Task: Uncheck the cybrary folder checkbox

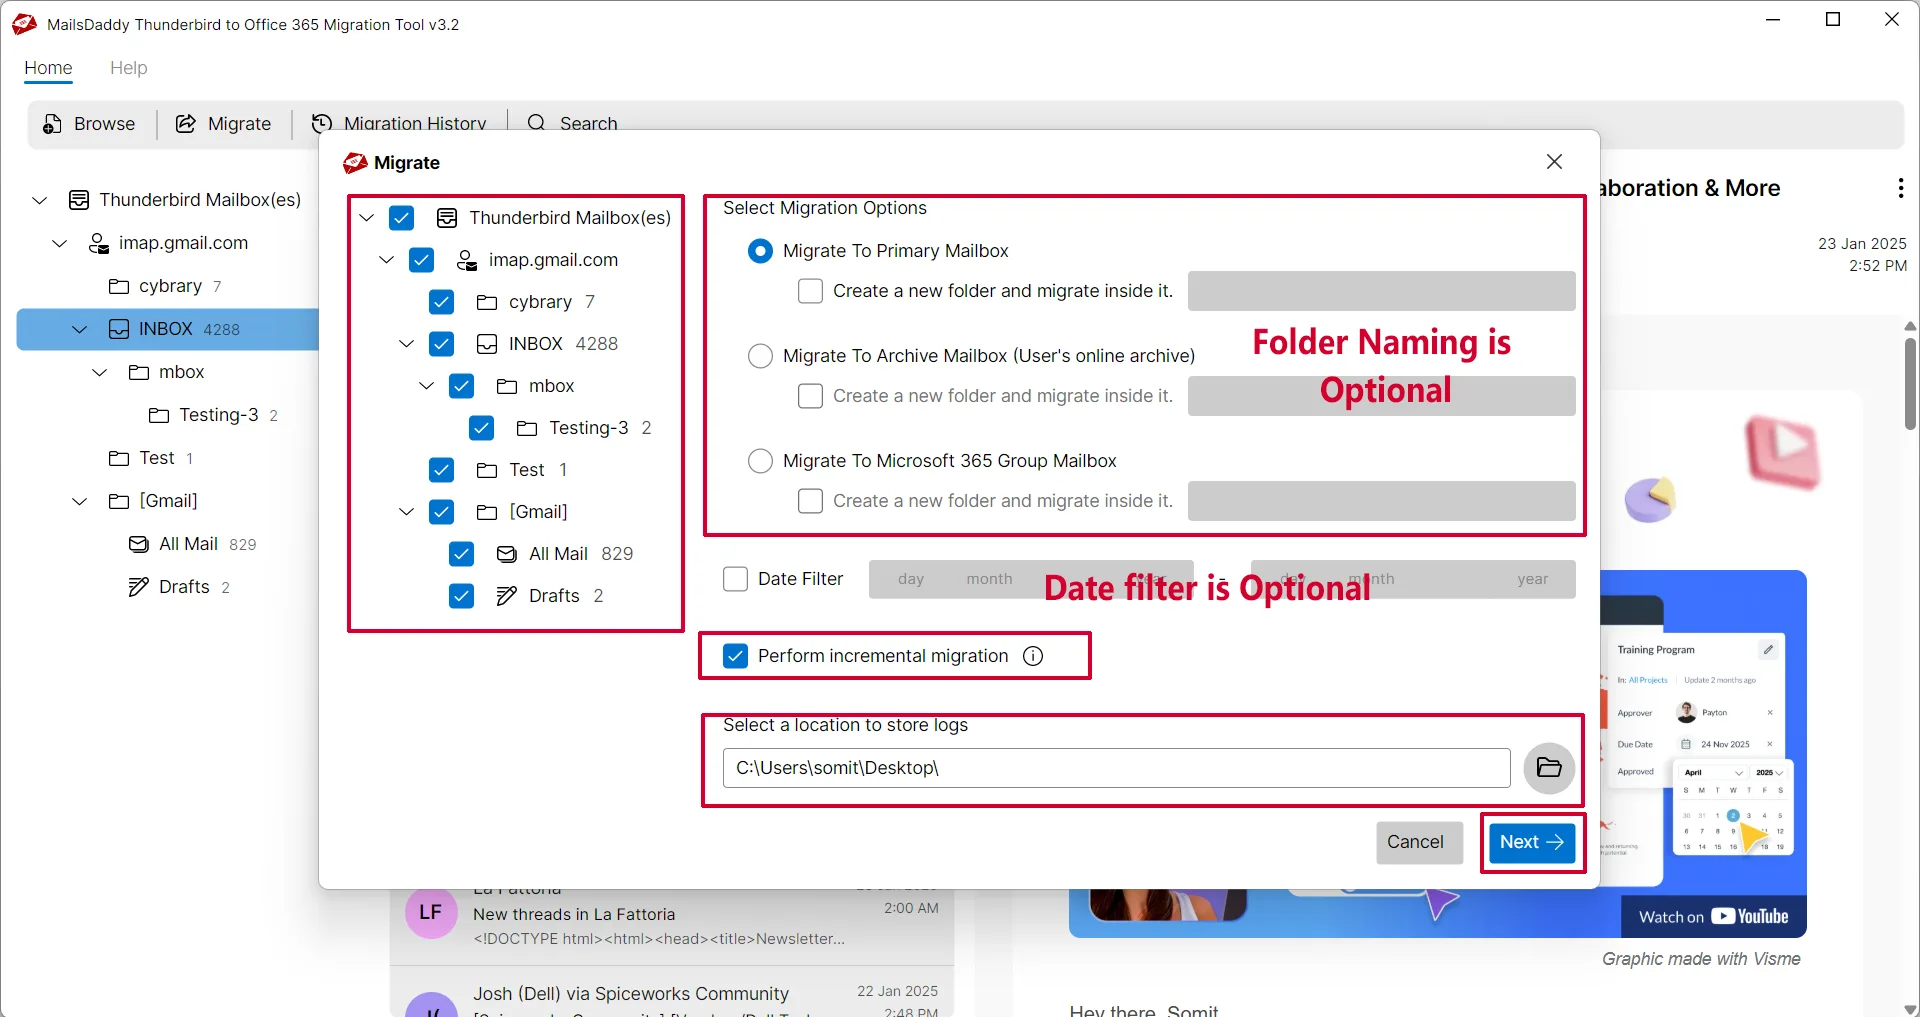Action: 442,302
